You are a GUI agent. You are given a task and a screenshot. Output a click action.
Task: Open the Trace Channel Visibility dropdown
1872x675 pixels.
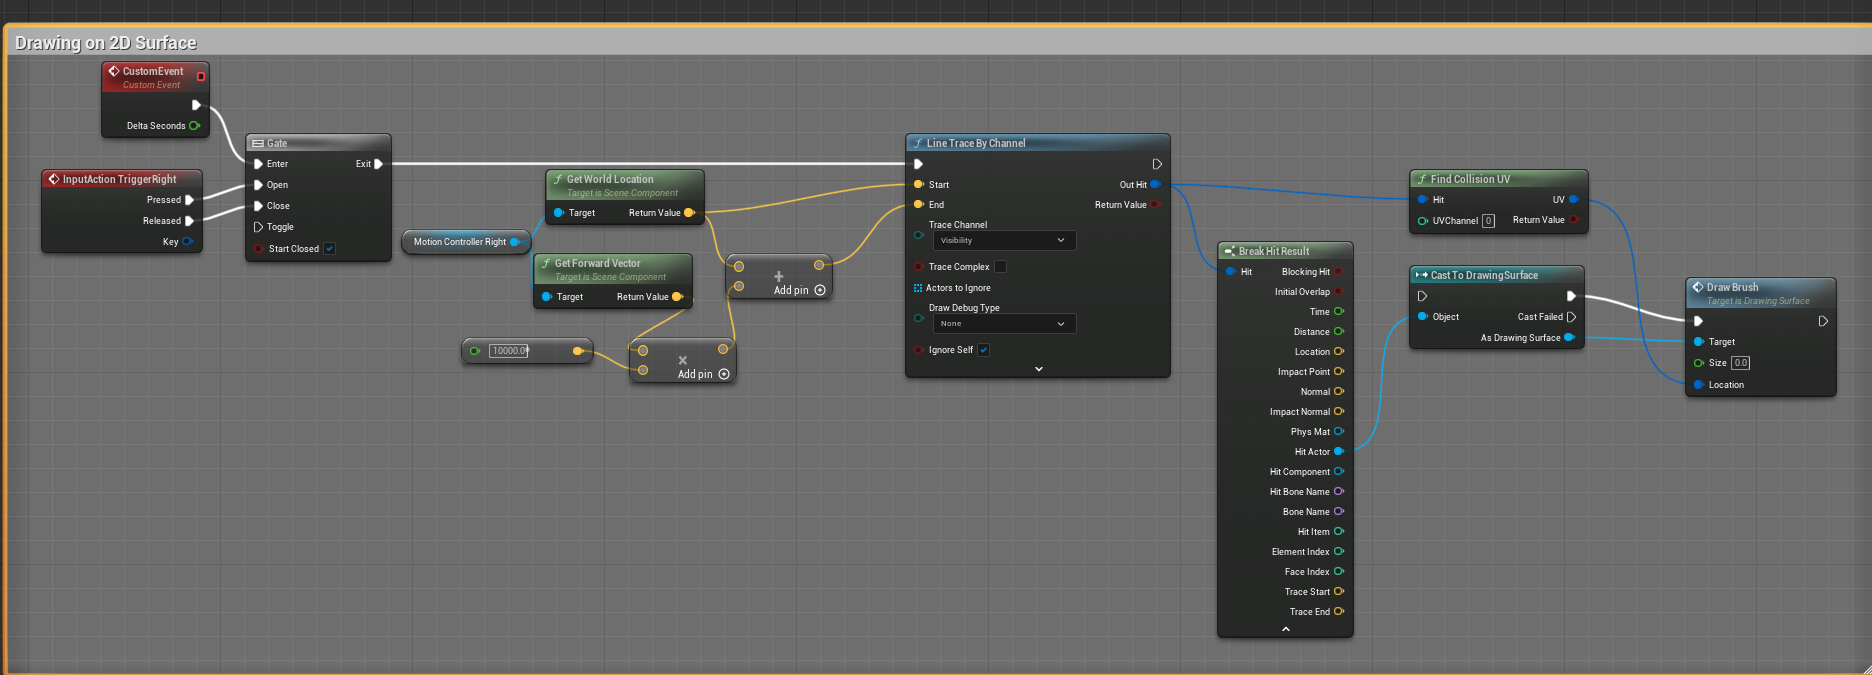1004,241
